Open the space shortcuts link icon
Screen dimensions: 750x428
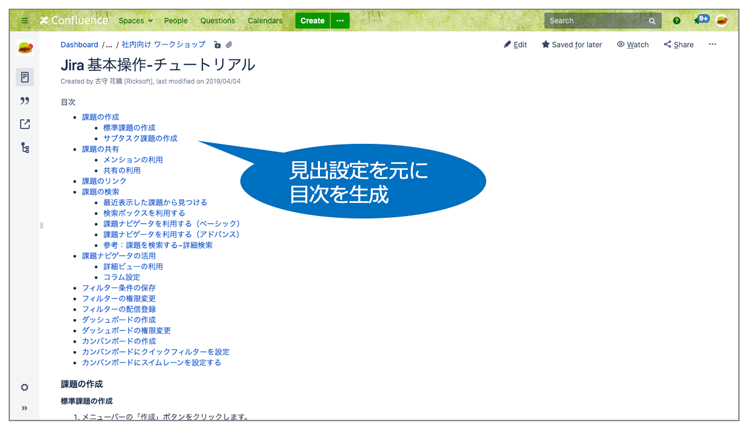[25, 124]
